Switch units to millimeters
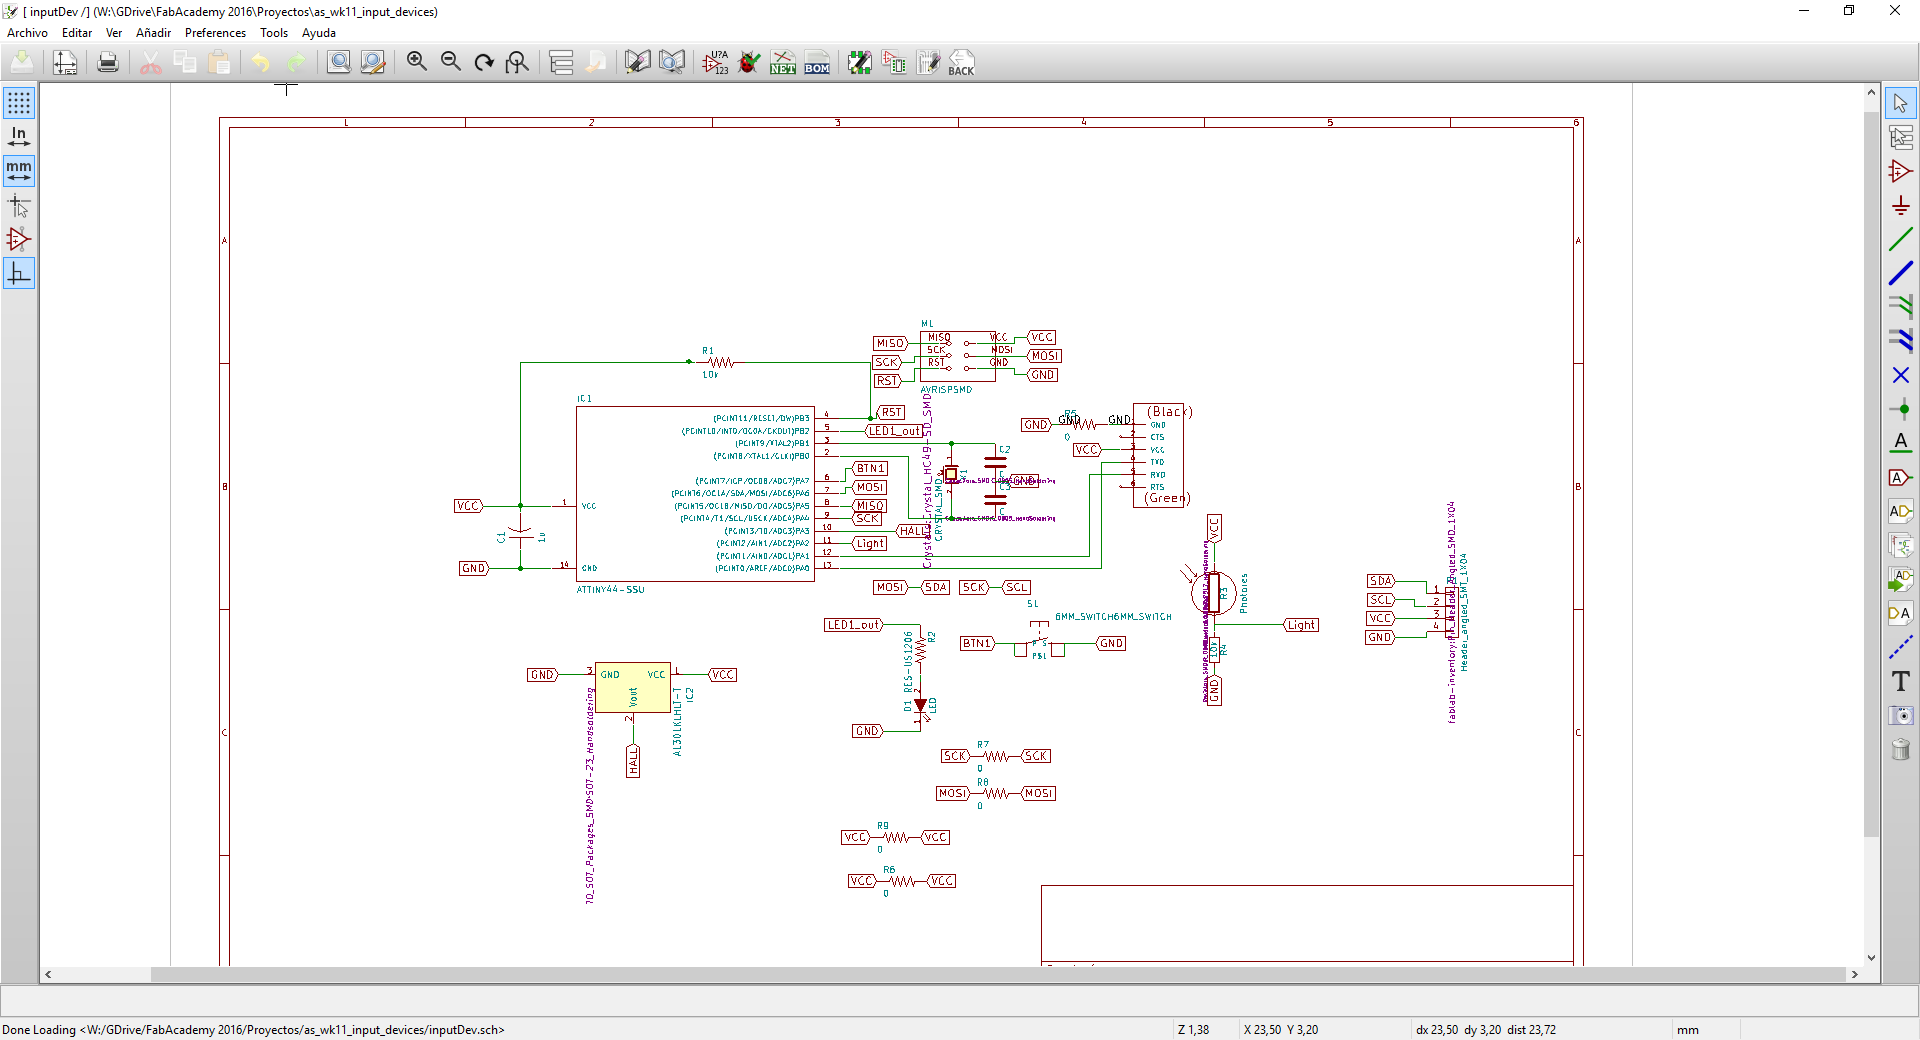Viewport: 1920px width, 1040px height. click(x=19, y=171)
